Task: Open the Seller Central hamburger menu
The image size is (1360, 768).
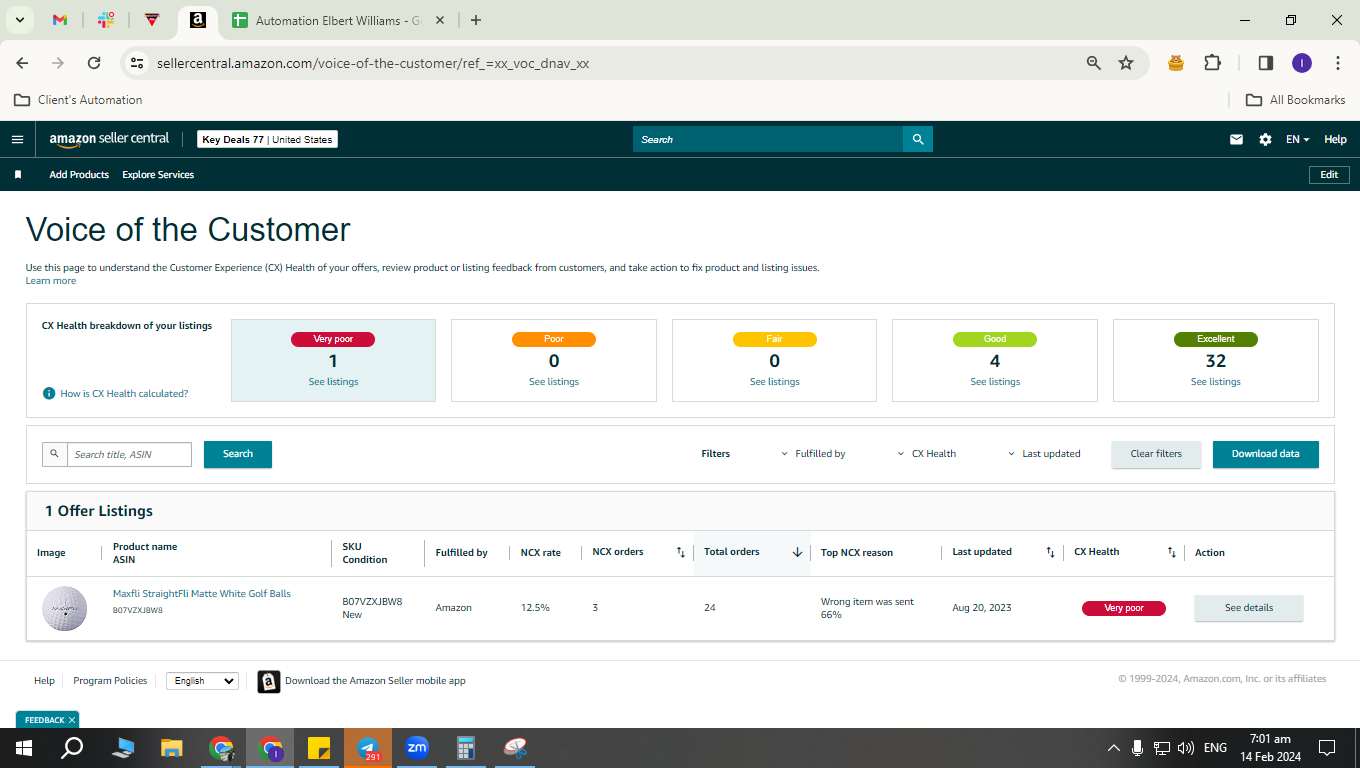Action: pyautogui.click(x=17, y=139)
